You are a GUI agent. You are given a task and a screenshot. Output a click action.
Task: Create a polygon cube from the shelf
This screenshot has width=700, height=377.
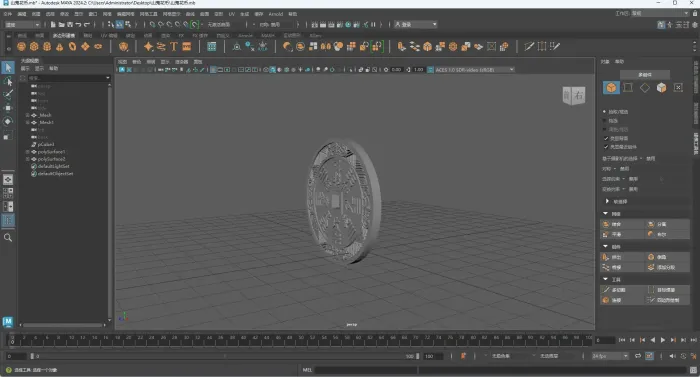pyautogui.click(x=34, y=46)
